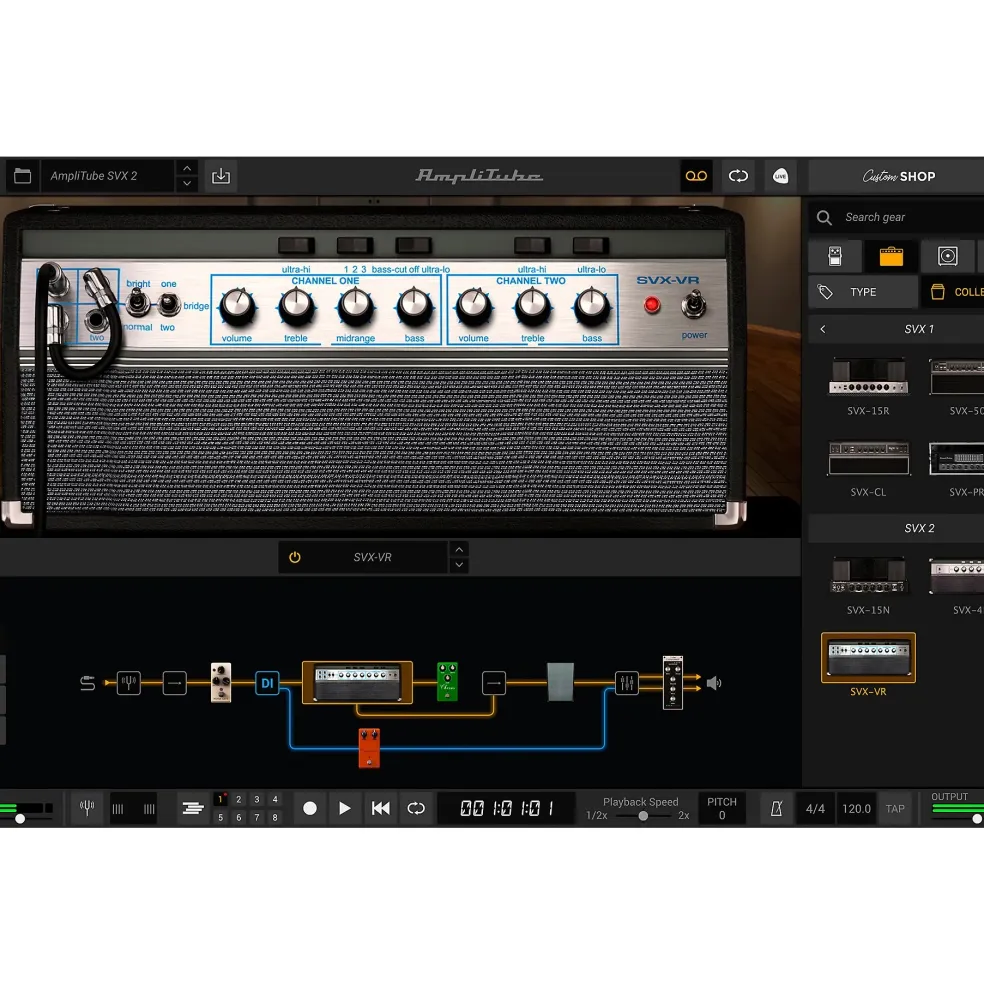Toggle the SVX-VR amp bypass power button

click(x=295, y=557)
